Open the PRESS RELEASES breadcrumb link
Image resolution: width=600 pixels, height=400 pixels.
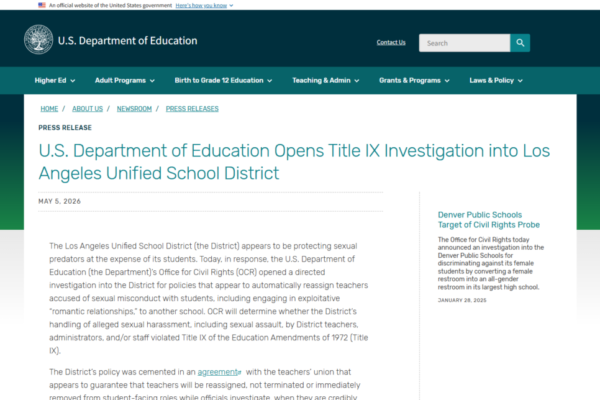(192, 109)
